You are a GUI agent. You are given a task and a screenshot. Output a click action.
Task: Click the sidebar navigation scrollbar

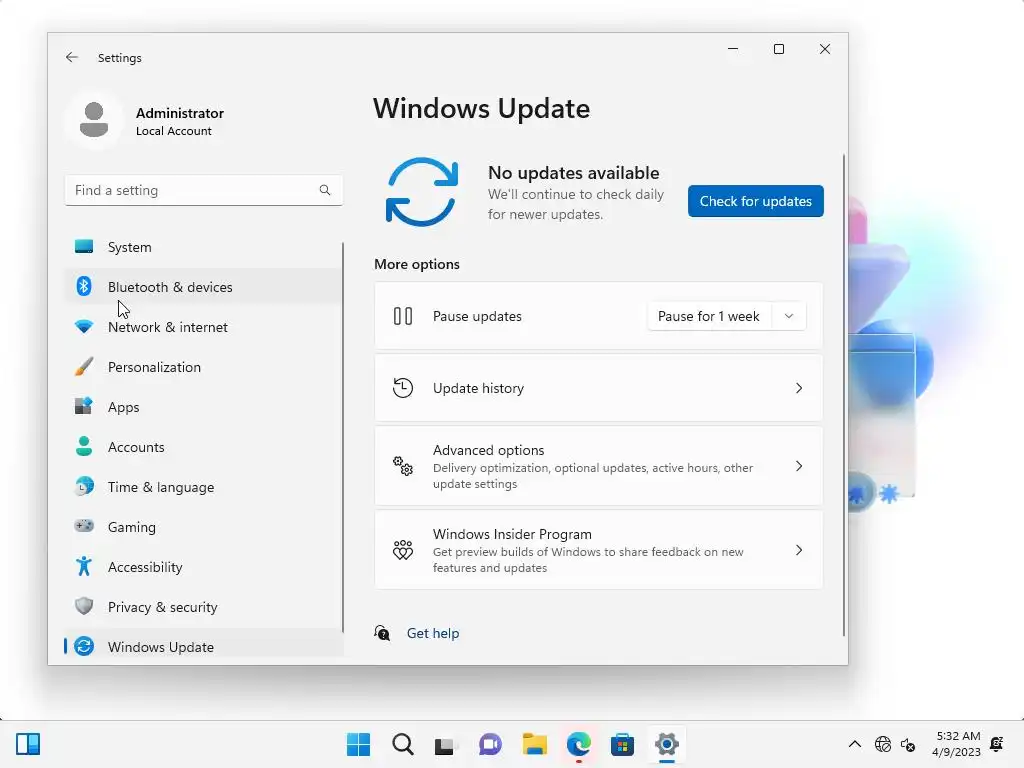[x=343, y=436]
